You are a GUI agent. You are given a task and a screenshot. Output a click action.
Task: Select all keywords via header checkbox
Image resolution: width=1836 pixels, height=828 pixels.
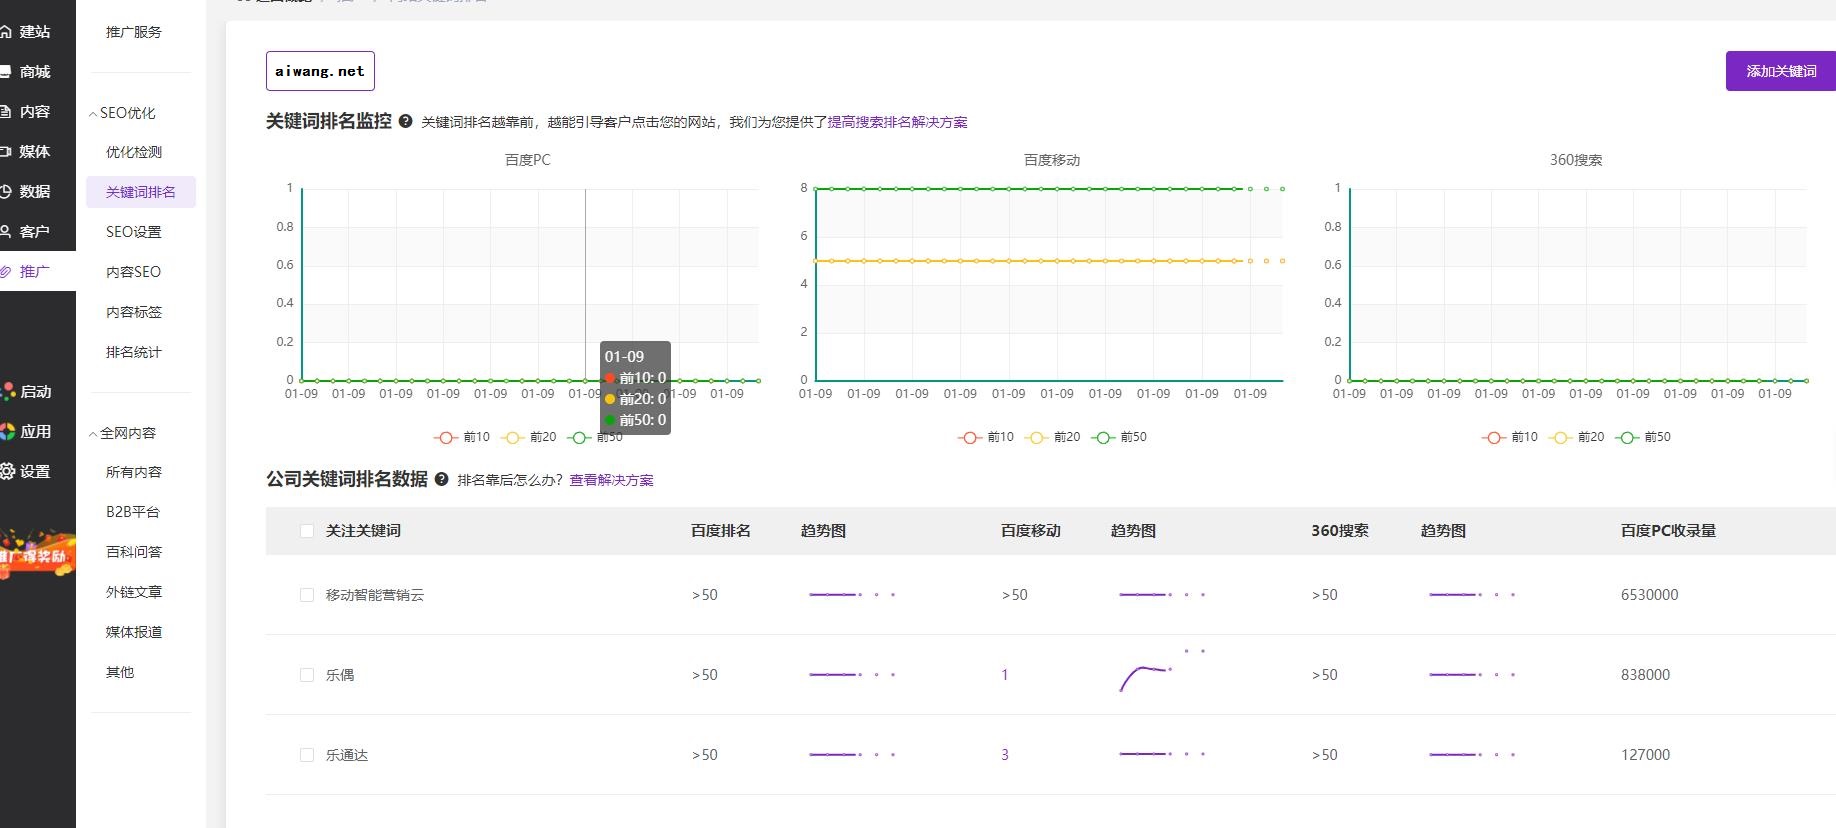307,531
